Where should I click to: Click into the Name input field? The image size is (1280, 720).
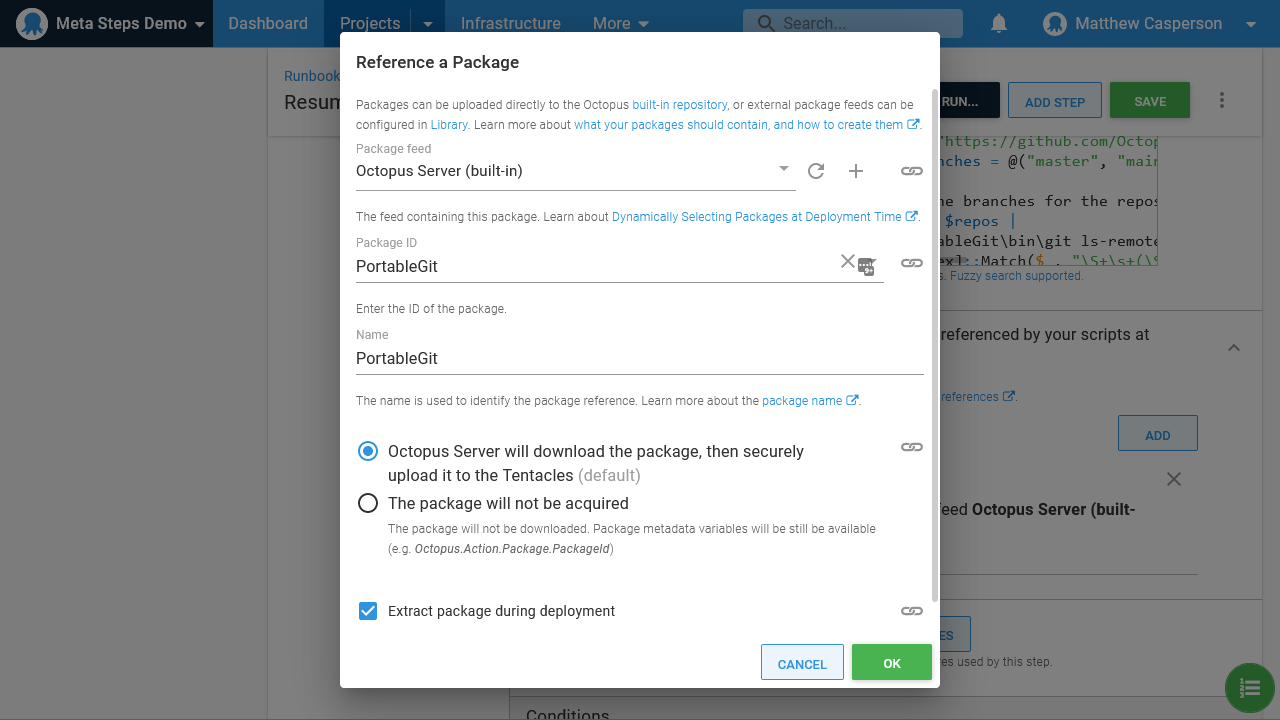(638, 358)
